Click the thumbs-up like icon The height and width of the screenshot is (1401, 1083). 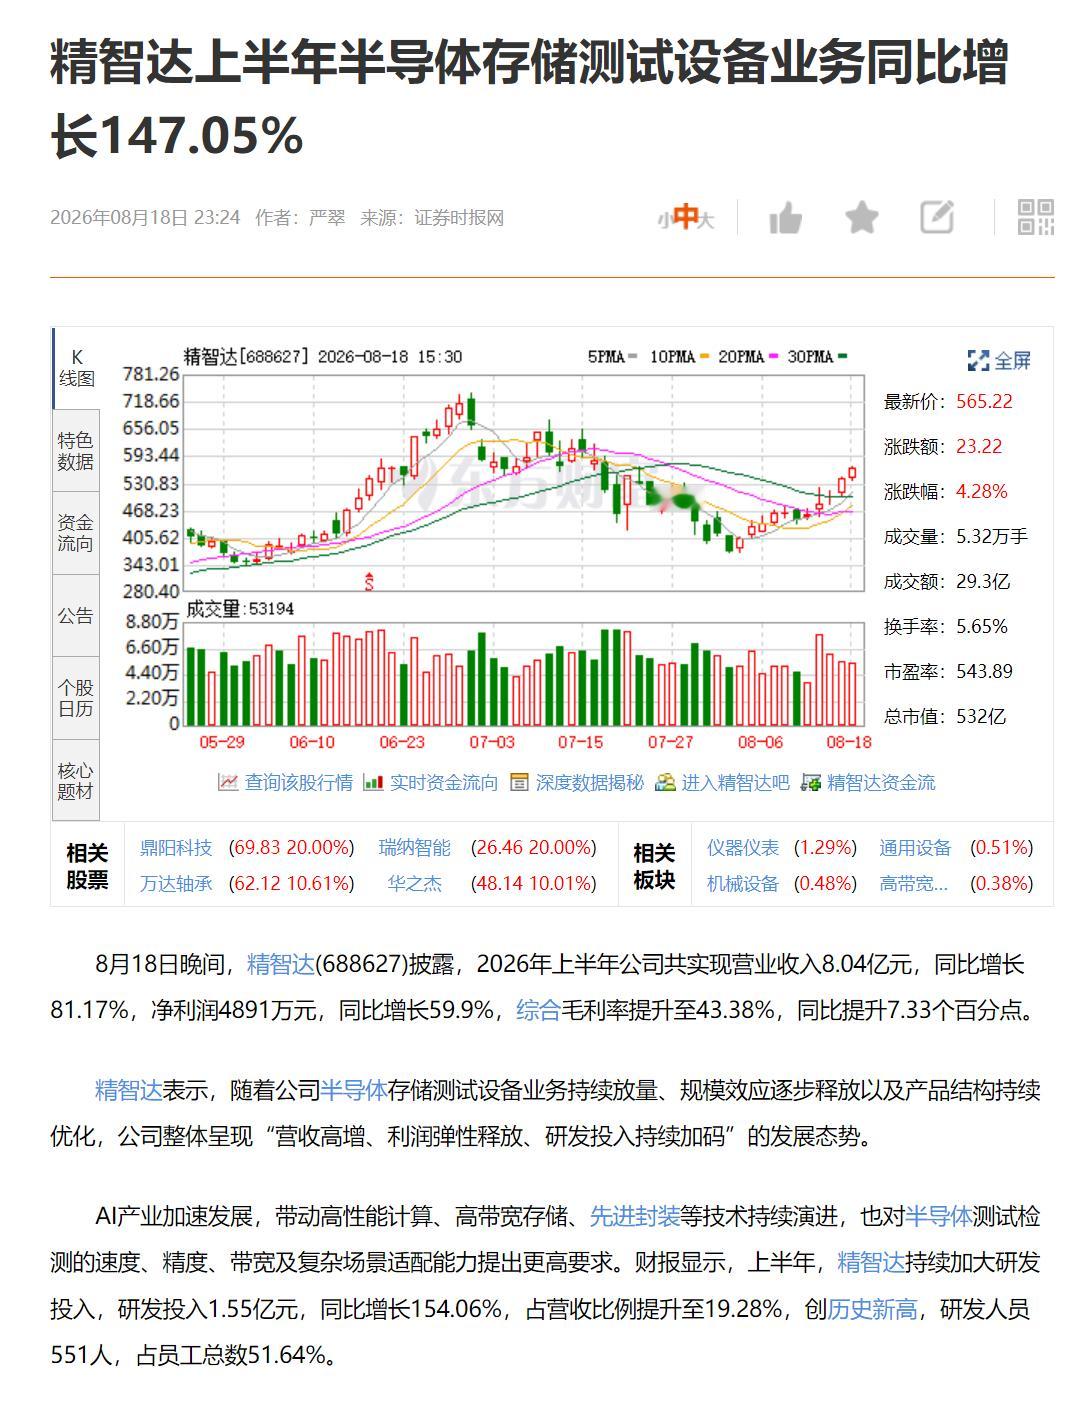(786, 217)
